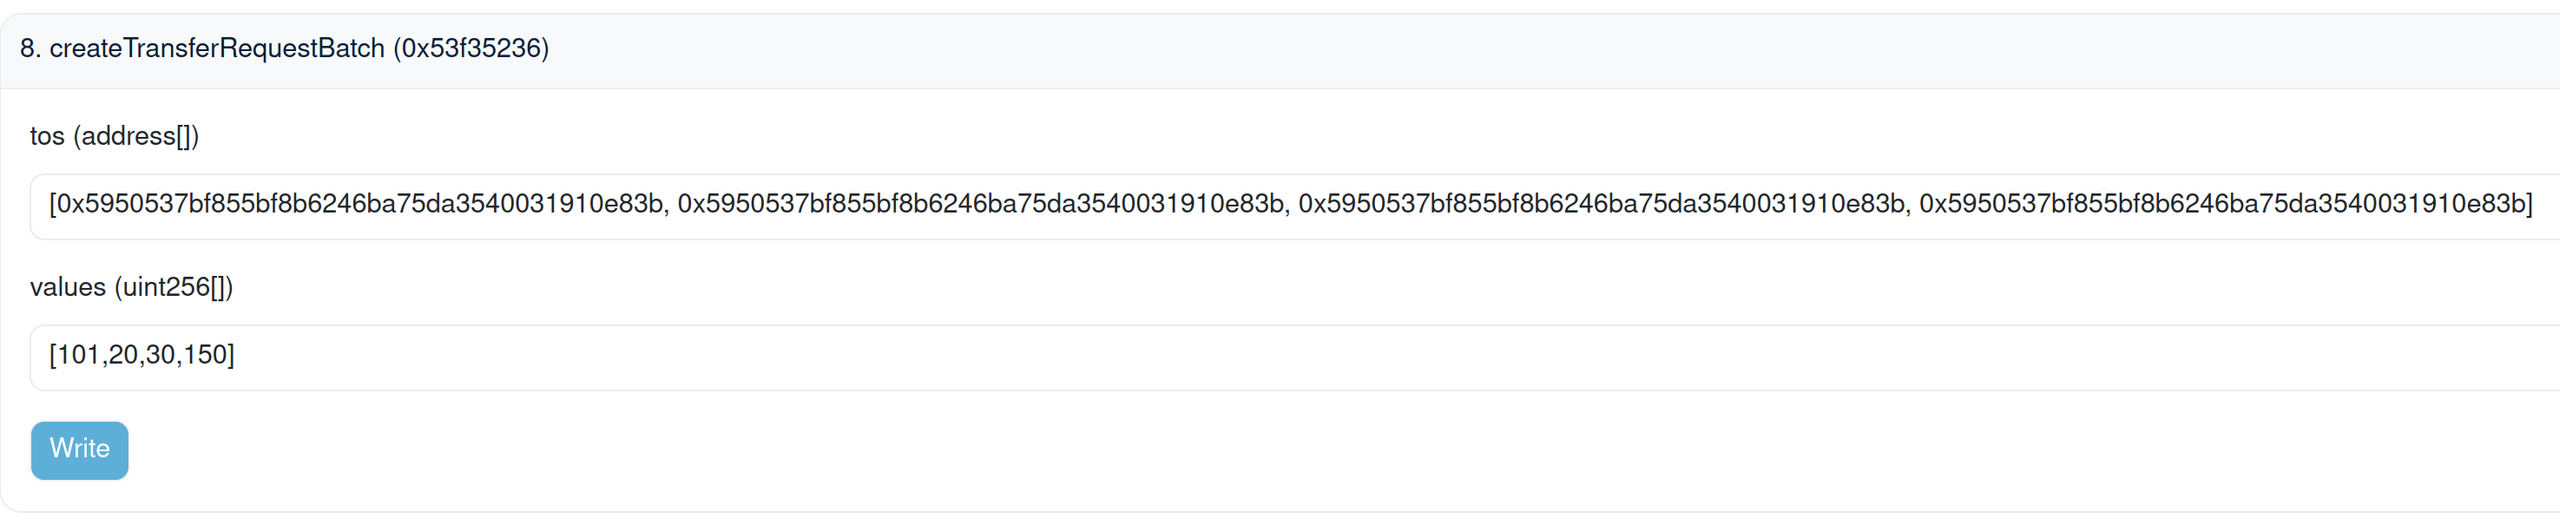Screen dimensions: 2560x524
Task: Click the blue Write button
Action: [79, 450]
